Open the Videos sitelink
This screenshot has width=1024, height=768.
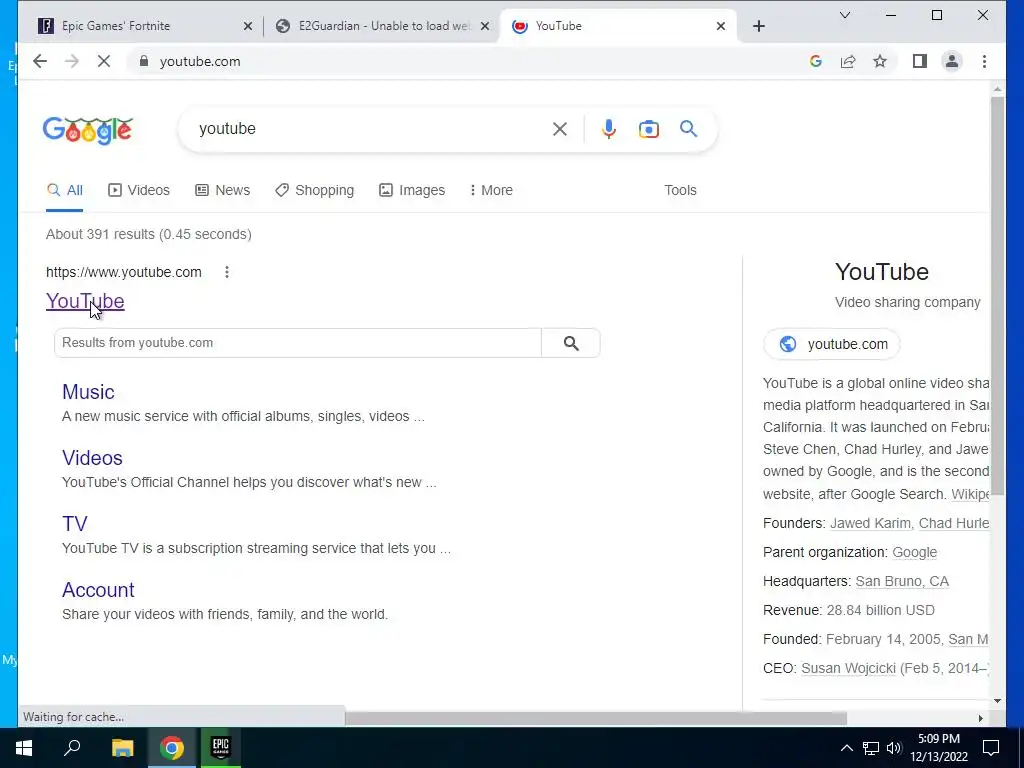(92, 458)
